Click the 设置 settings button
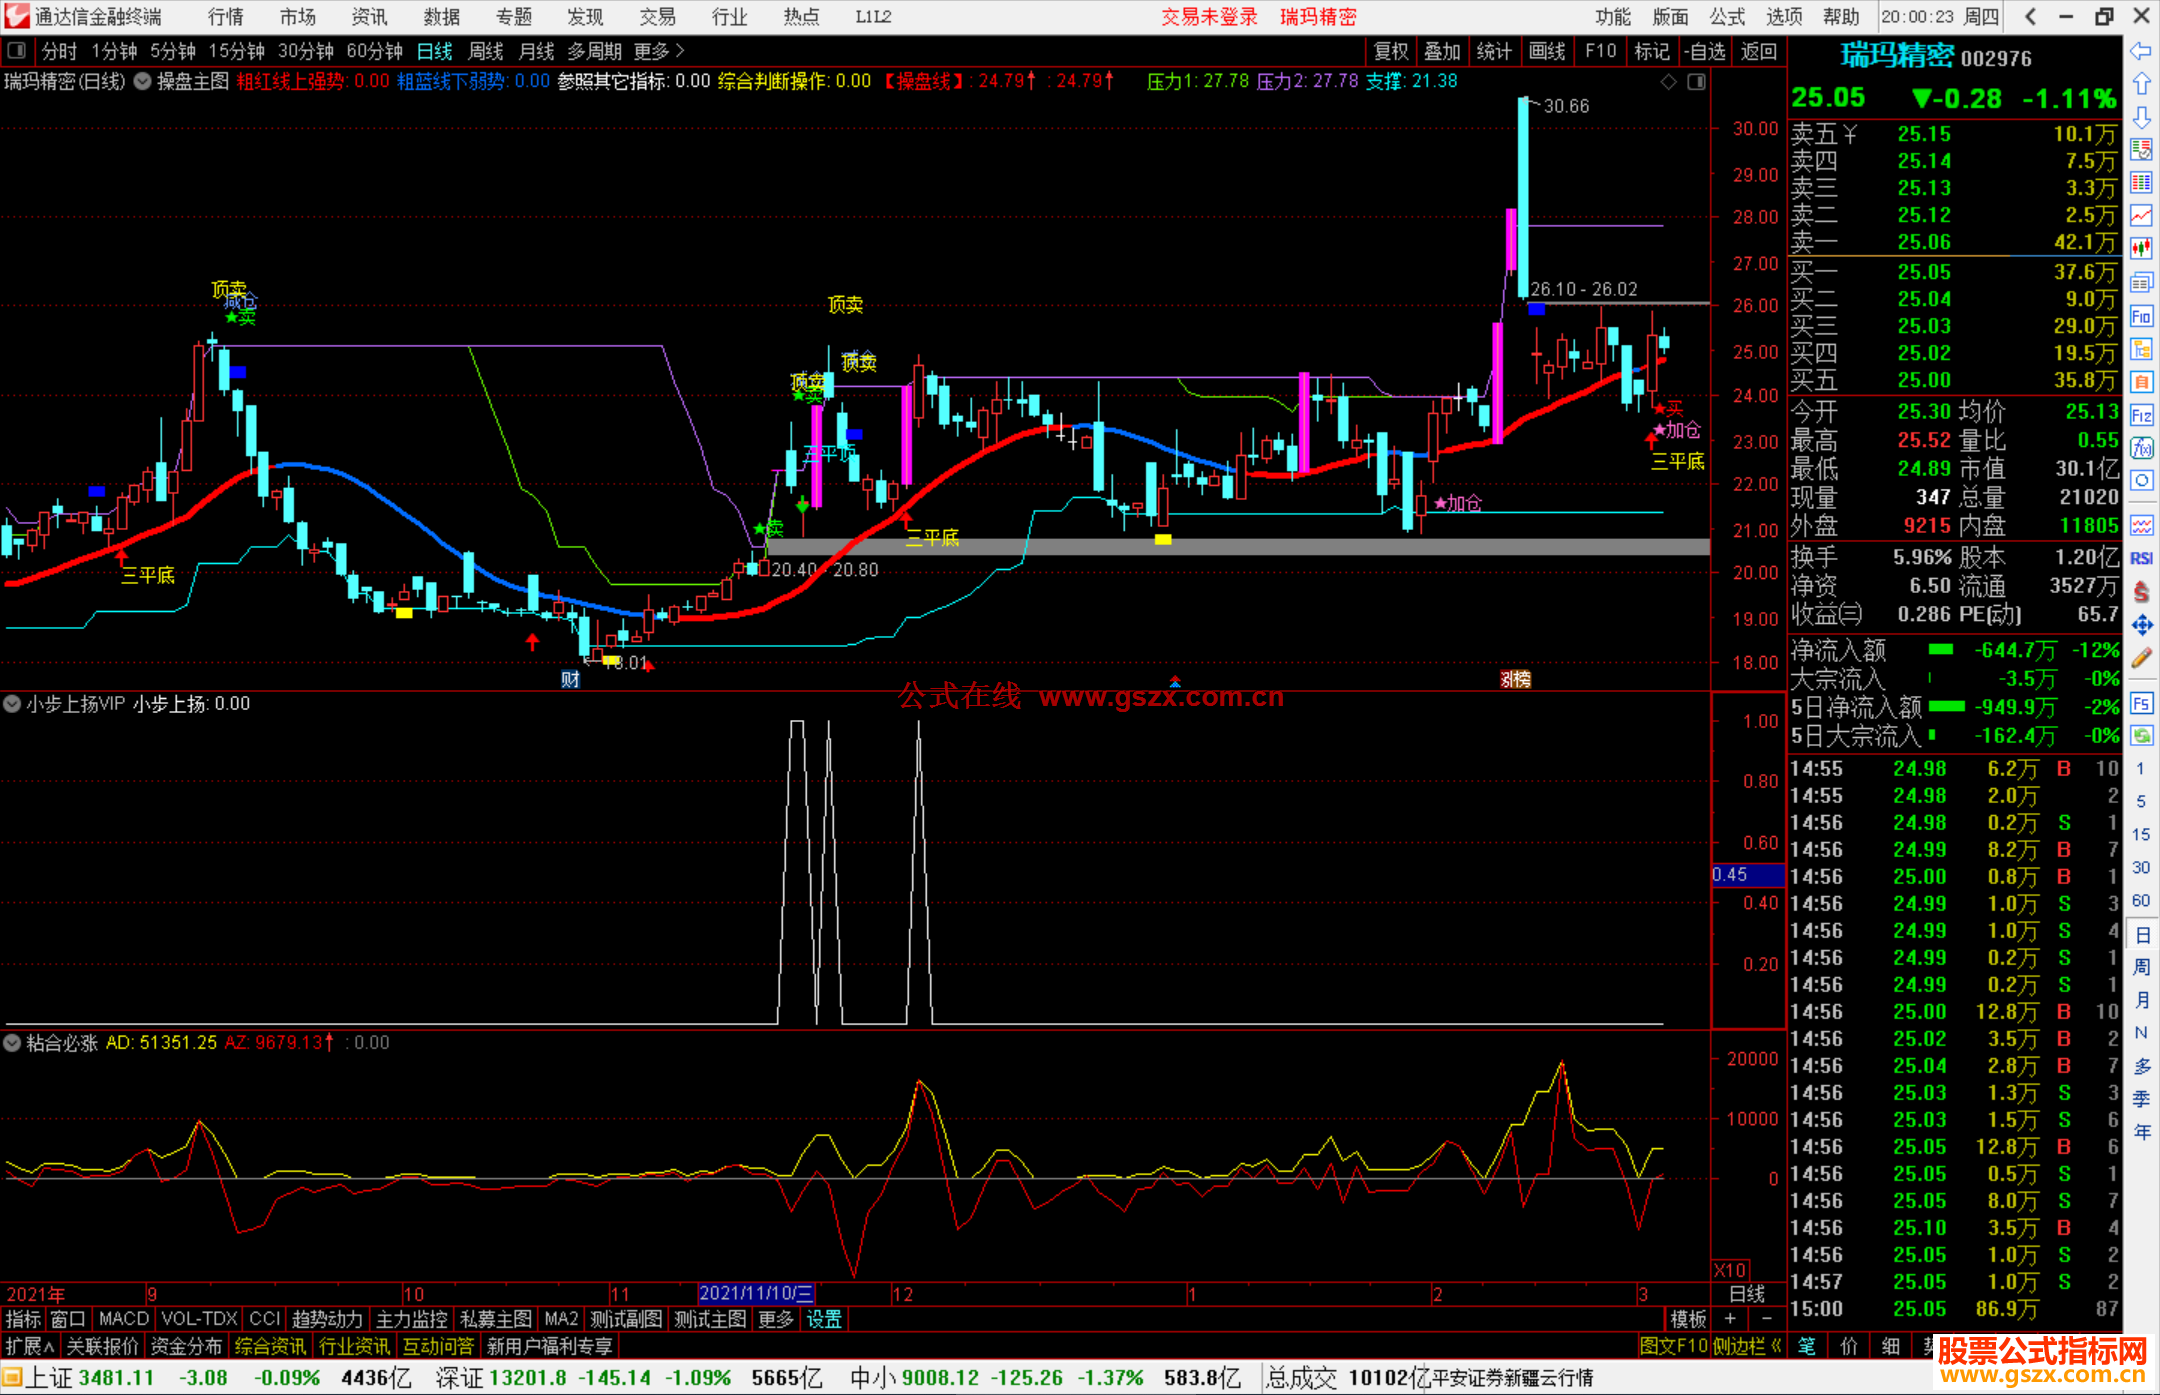Image resolution: width=2160 pixels, height=1395 pixels. pyautogui.click(x=824, y=1319)
